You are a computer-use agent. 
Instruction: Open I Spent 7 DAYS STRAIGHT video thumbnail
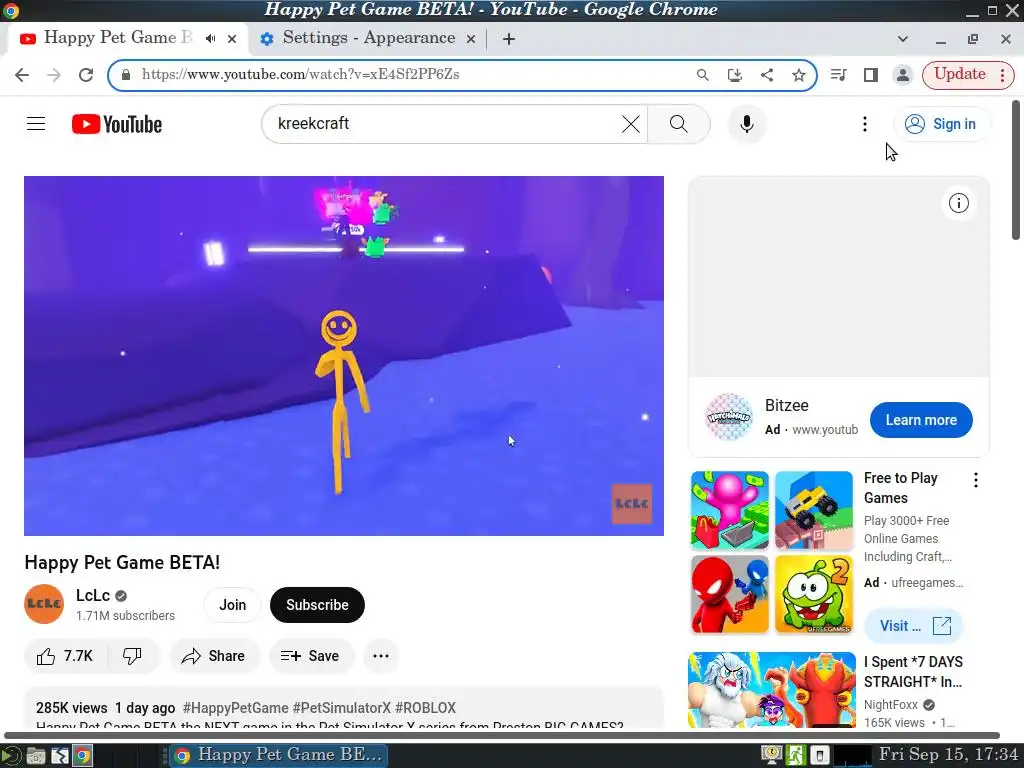(x=772, y=690)
